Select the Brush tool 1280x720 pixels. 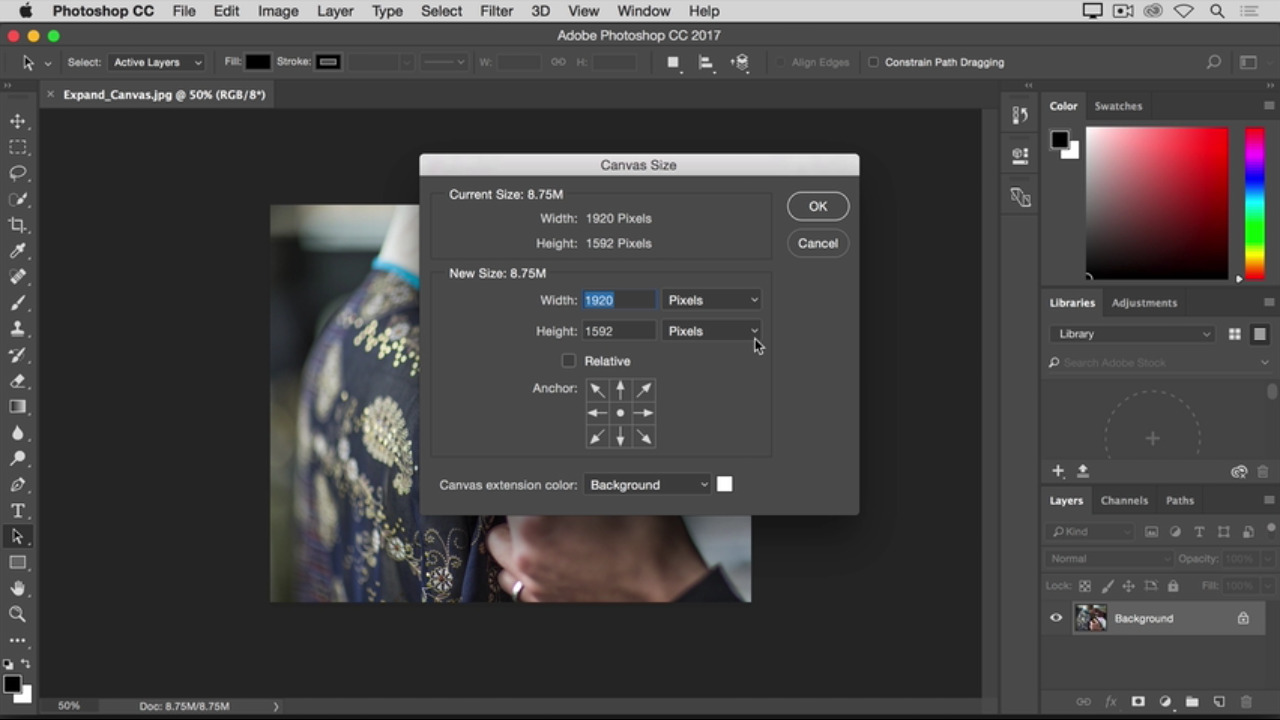18,303
